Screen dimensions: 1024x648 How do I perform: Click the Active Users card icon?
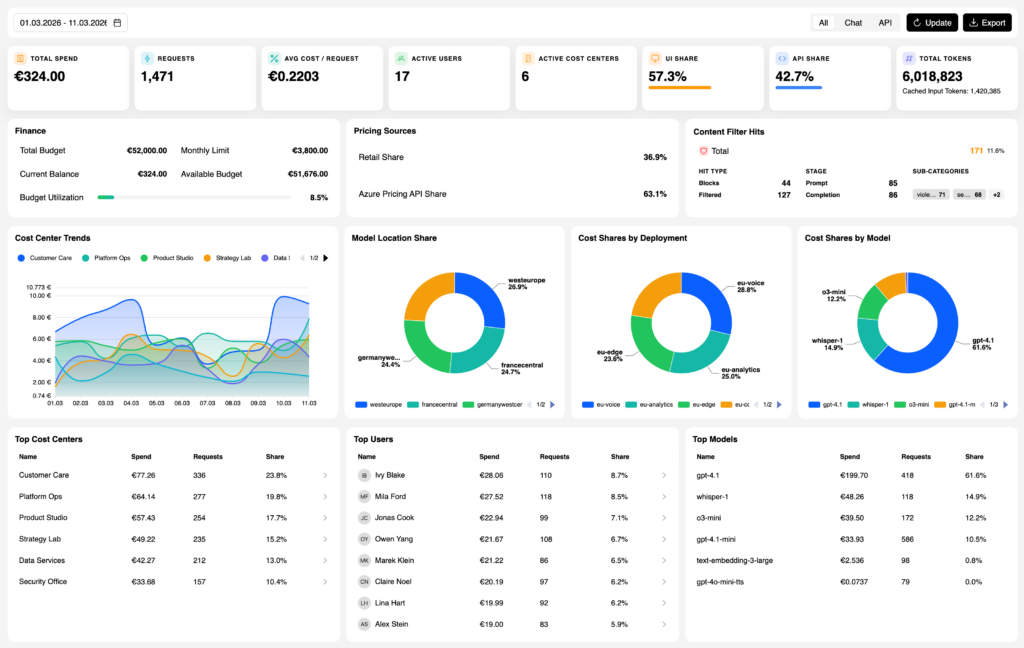[400, 58]
